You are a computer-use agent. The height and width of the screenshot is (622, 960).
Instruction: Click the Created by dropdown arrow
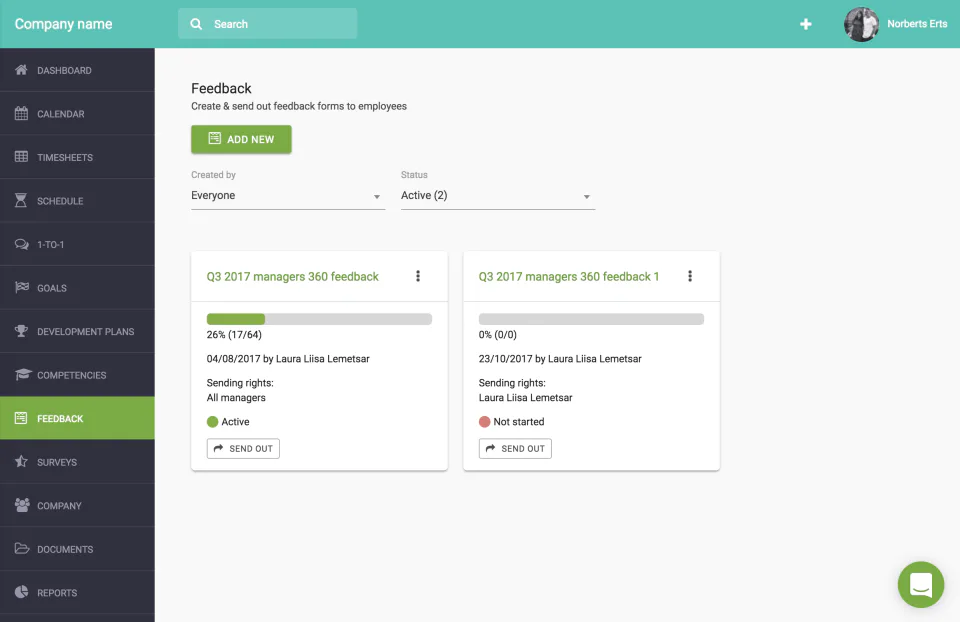(x=377, y=197)
